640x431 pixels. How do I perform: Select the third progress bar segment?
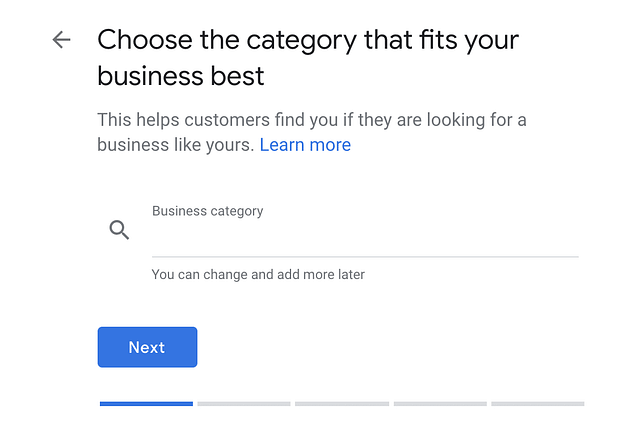pos(342,404)
